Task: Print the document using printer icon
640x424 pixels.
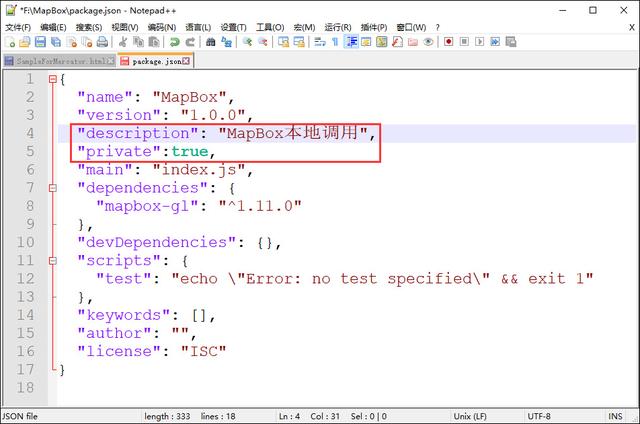Action: [102, 42]
